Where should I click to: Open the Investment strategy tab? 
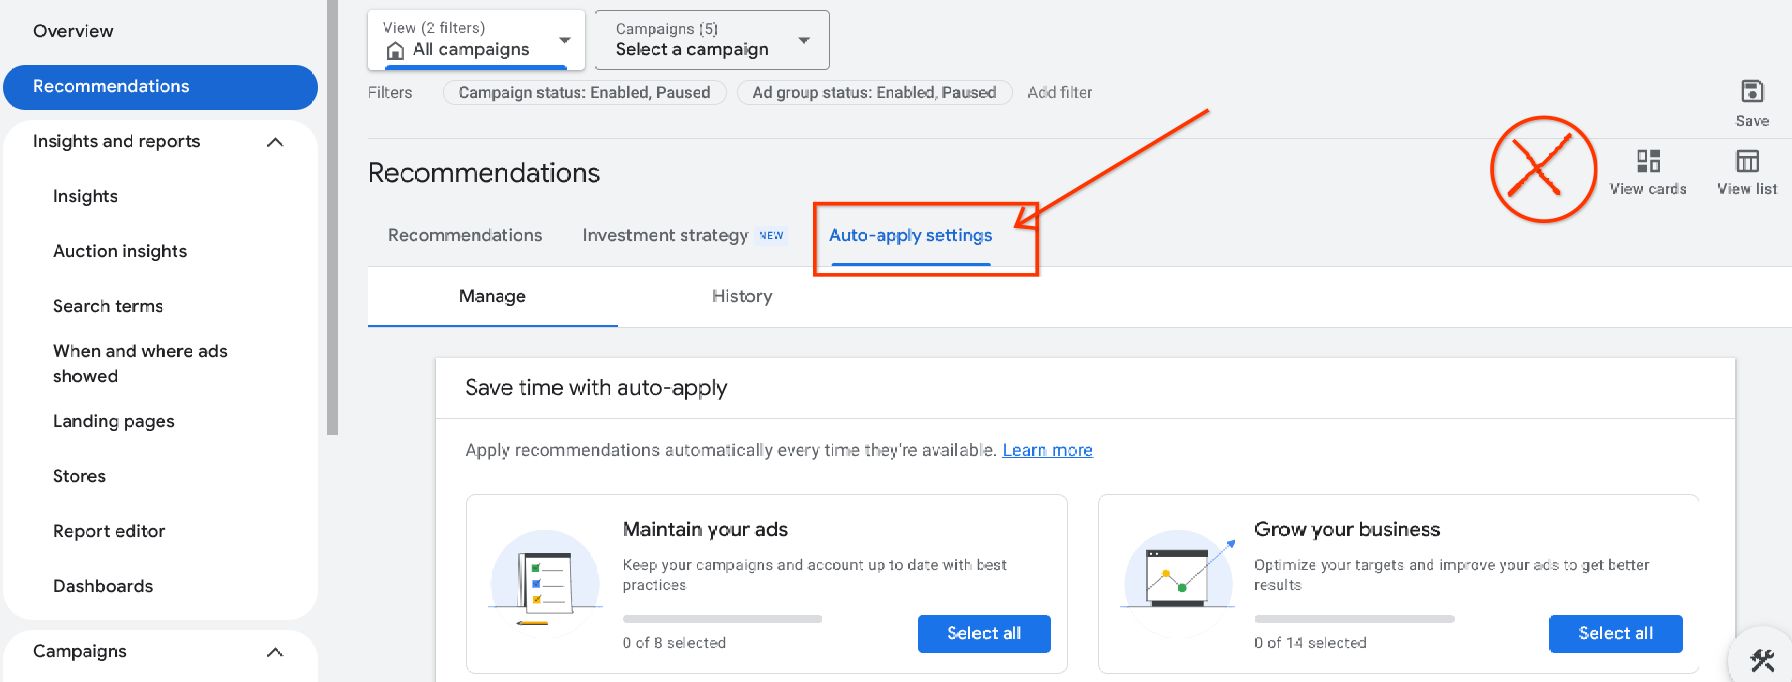[665, 236]
